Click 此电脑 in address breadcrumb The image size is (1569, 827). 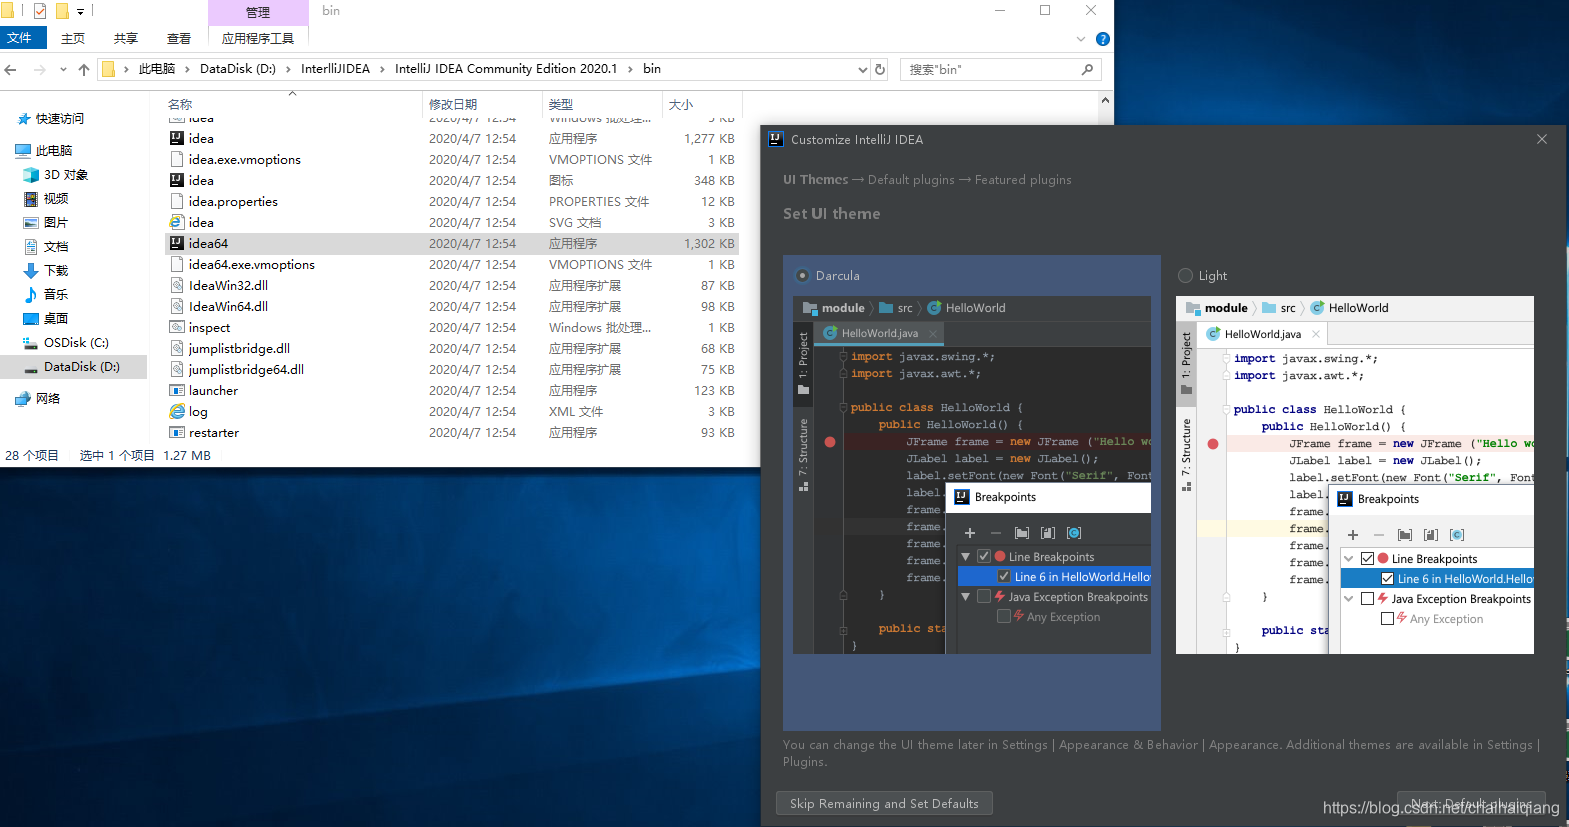pyautogui.click(x=157, y=69)
